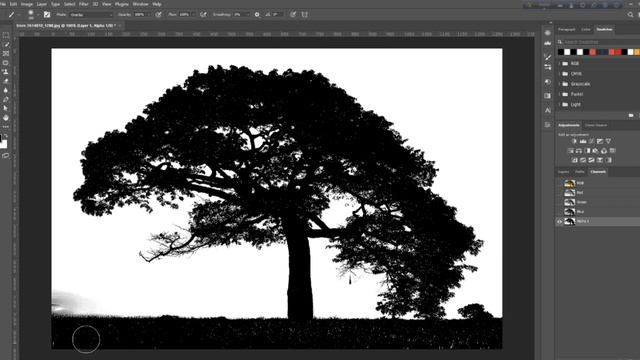Viewport: 640px width, 360px height.
Task: Select the Rectangle shape tool
Action: pos(6,63)
